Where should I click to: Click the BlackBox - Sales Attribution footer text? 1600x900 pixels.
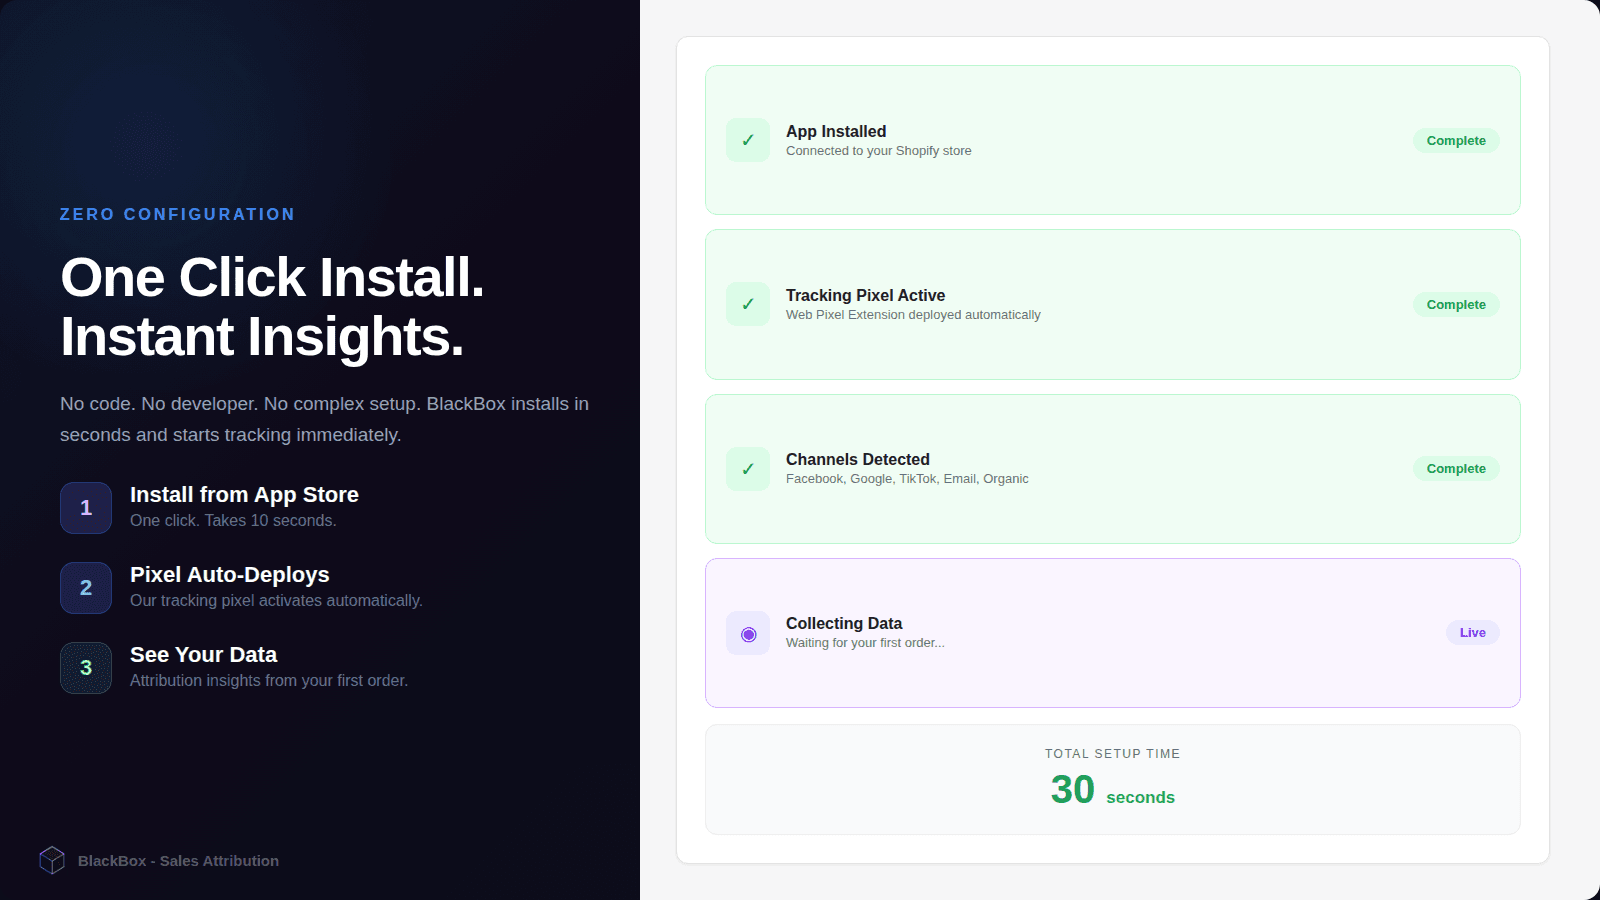click(x=178, y=860)
